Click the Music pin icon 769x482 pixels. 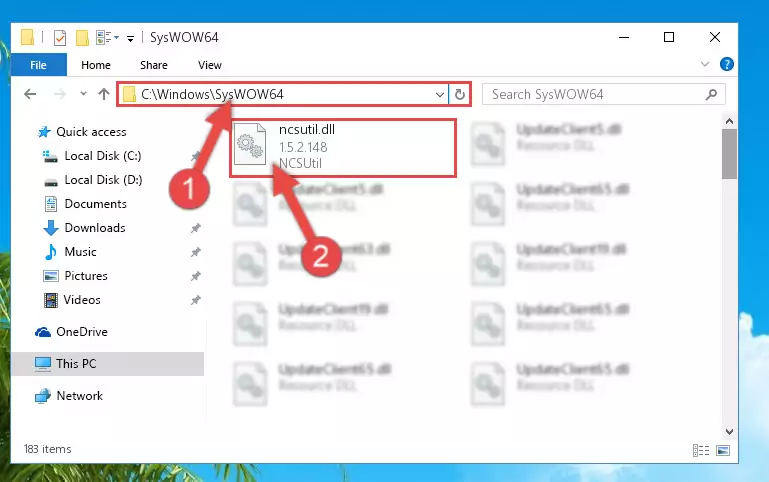[196, 252]
